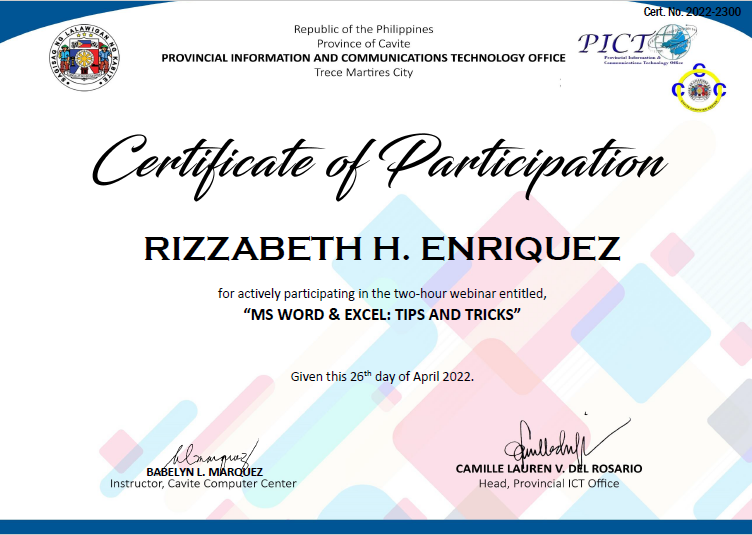Select the name BABELYN L. MARQUEZ
The image size is (752, 535).
click(205, 472)
